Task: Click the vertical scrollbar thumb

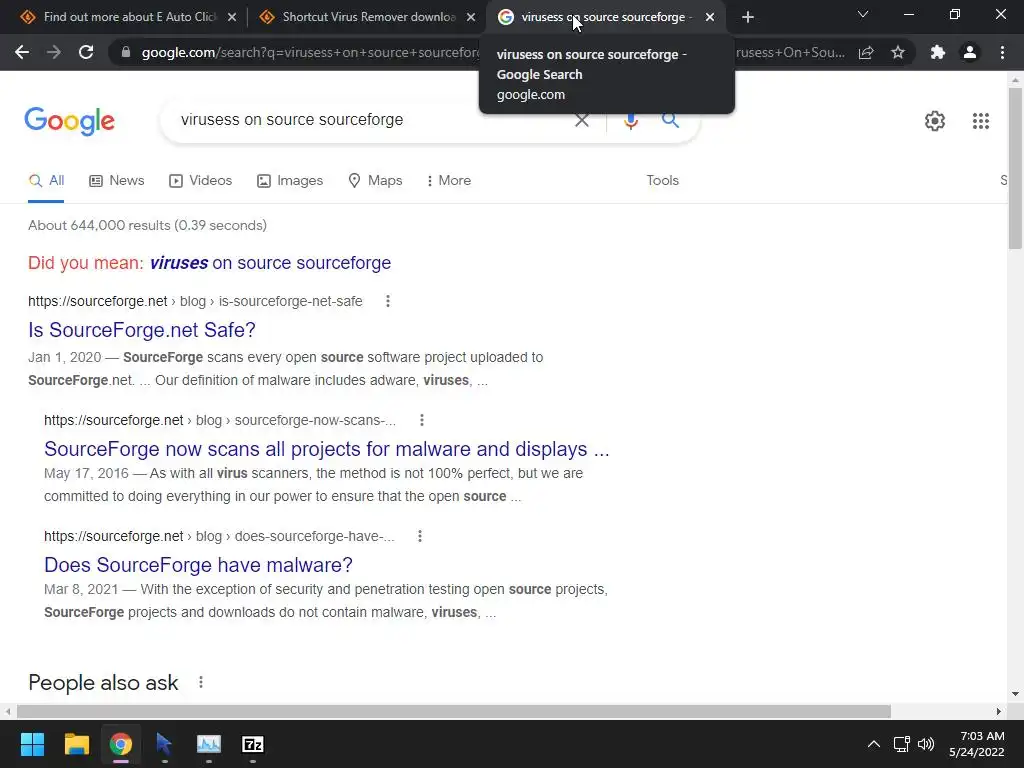Action: pyautogui.click(x=1014, y=168)
